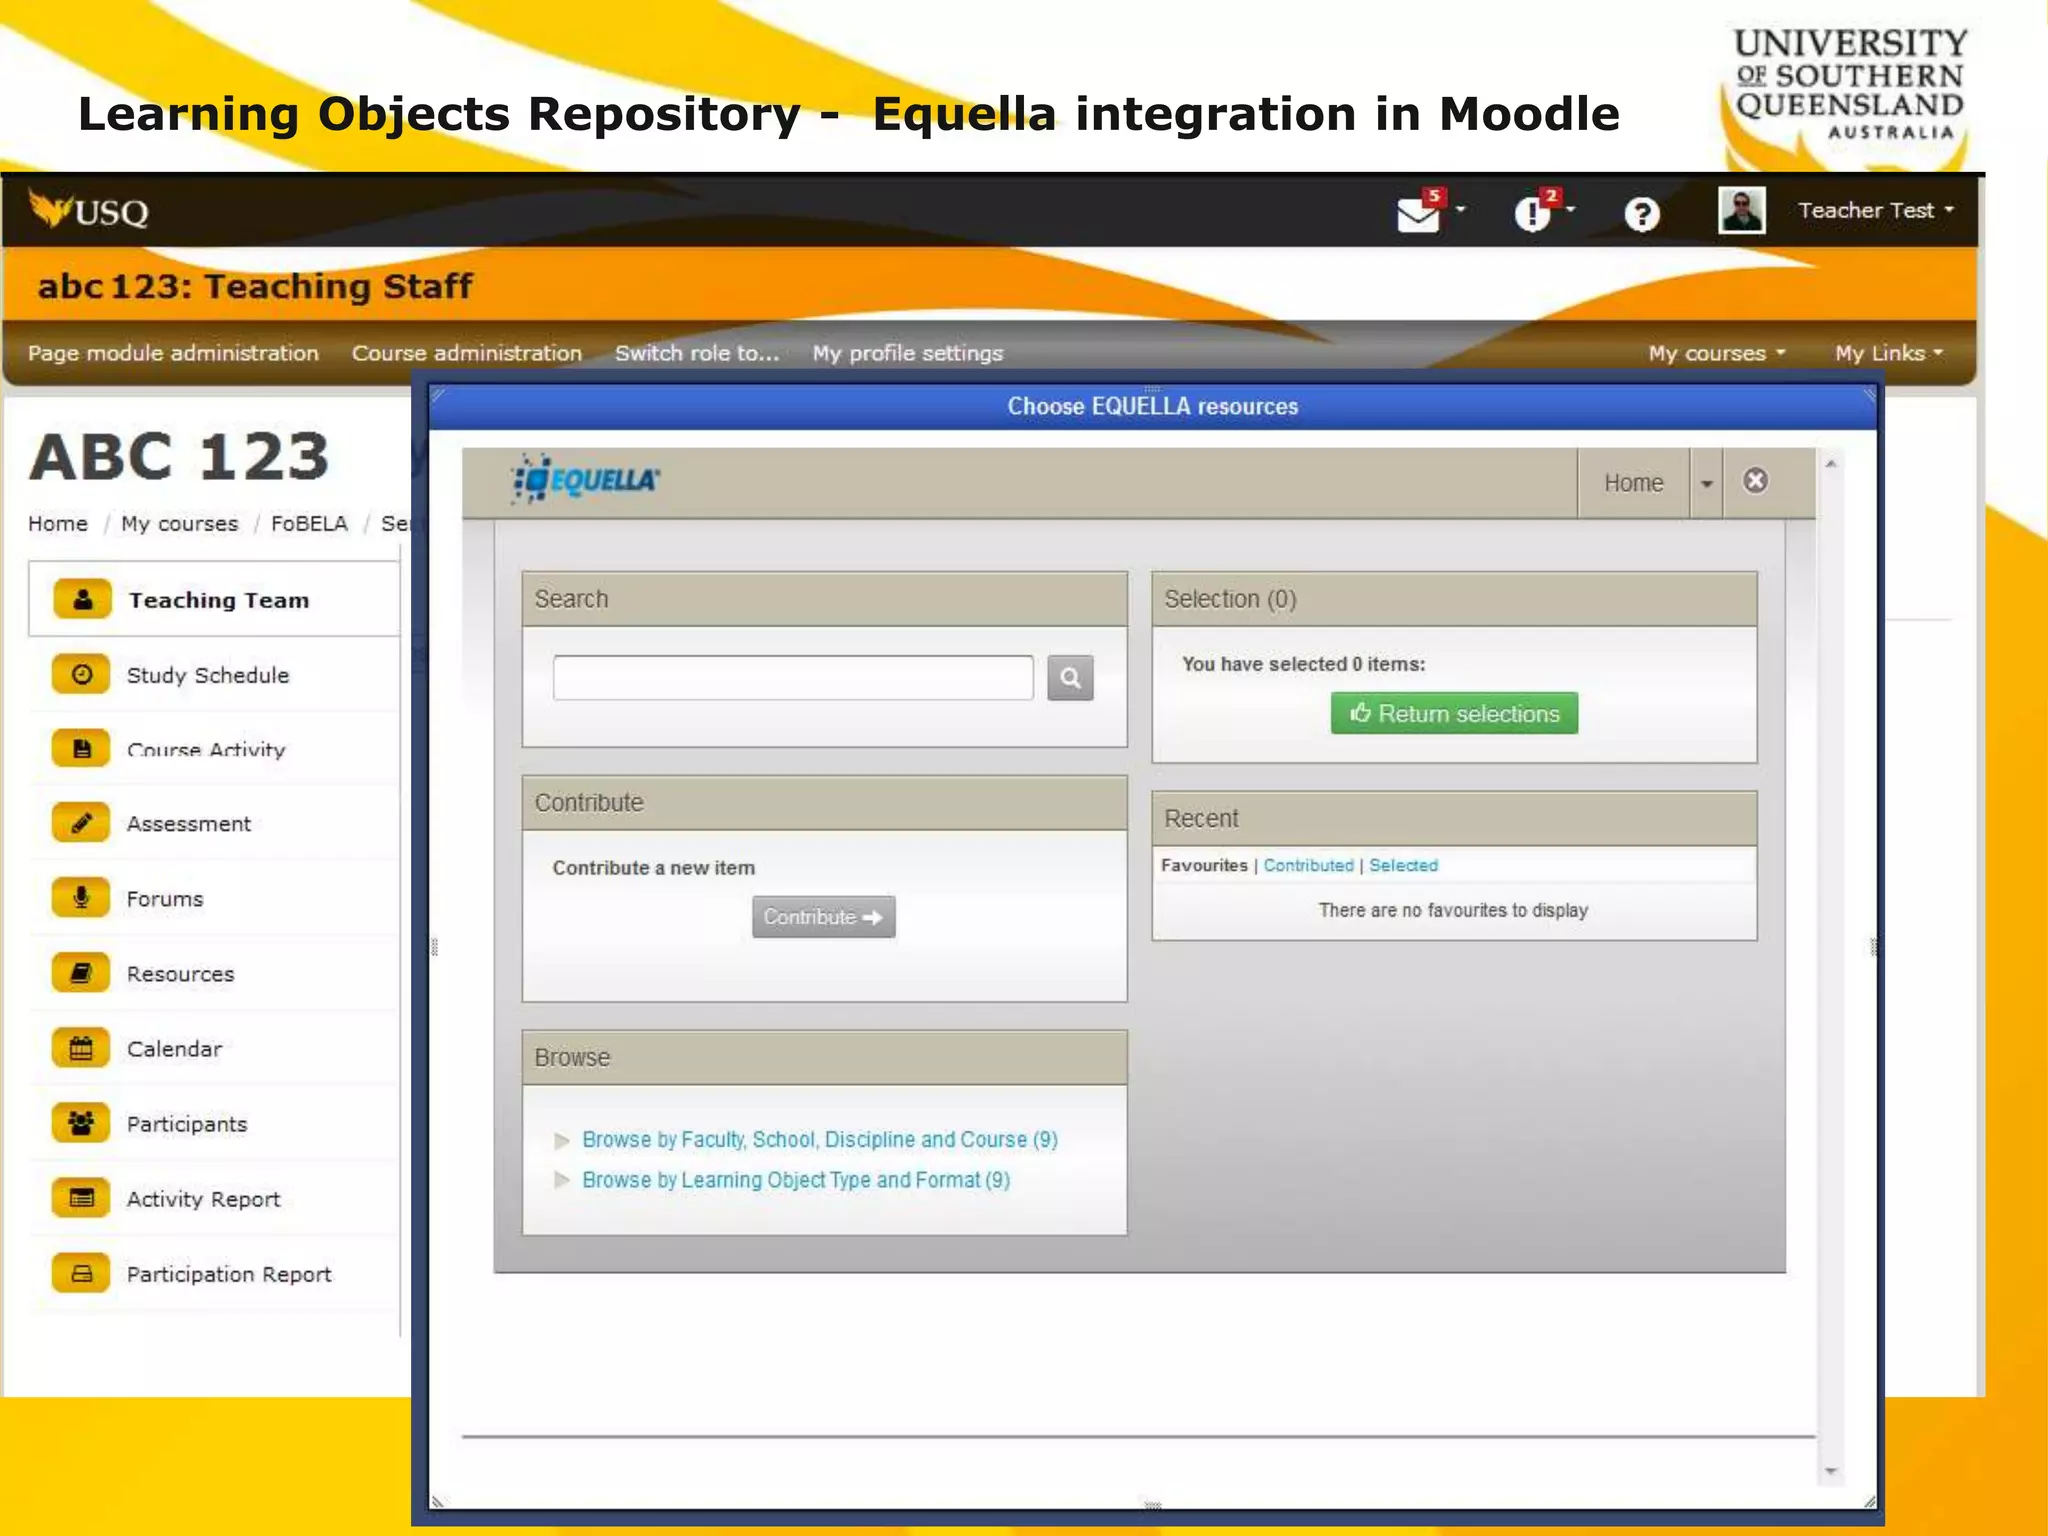Open the My courses dropdown menu
The height and width of the screenshot is (1536, 2048).
[x=1716, y=353]
